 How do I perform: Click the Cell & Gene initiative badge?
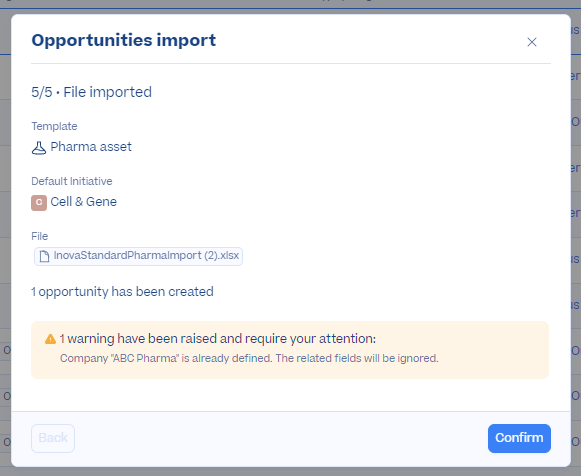point(39,203)
